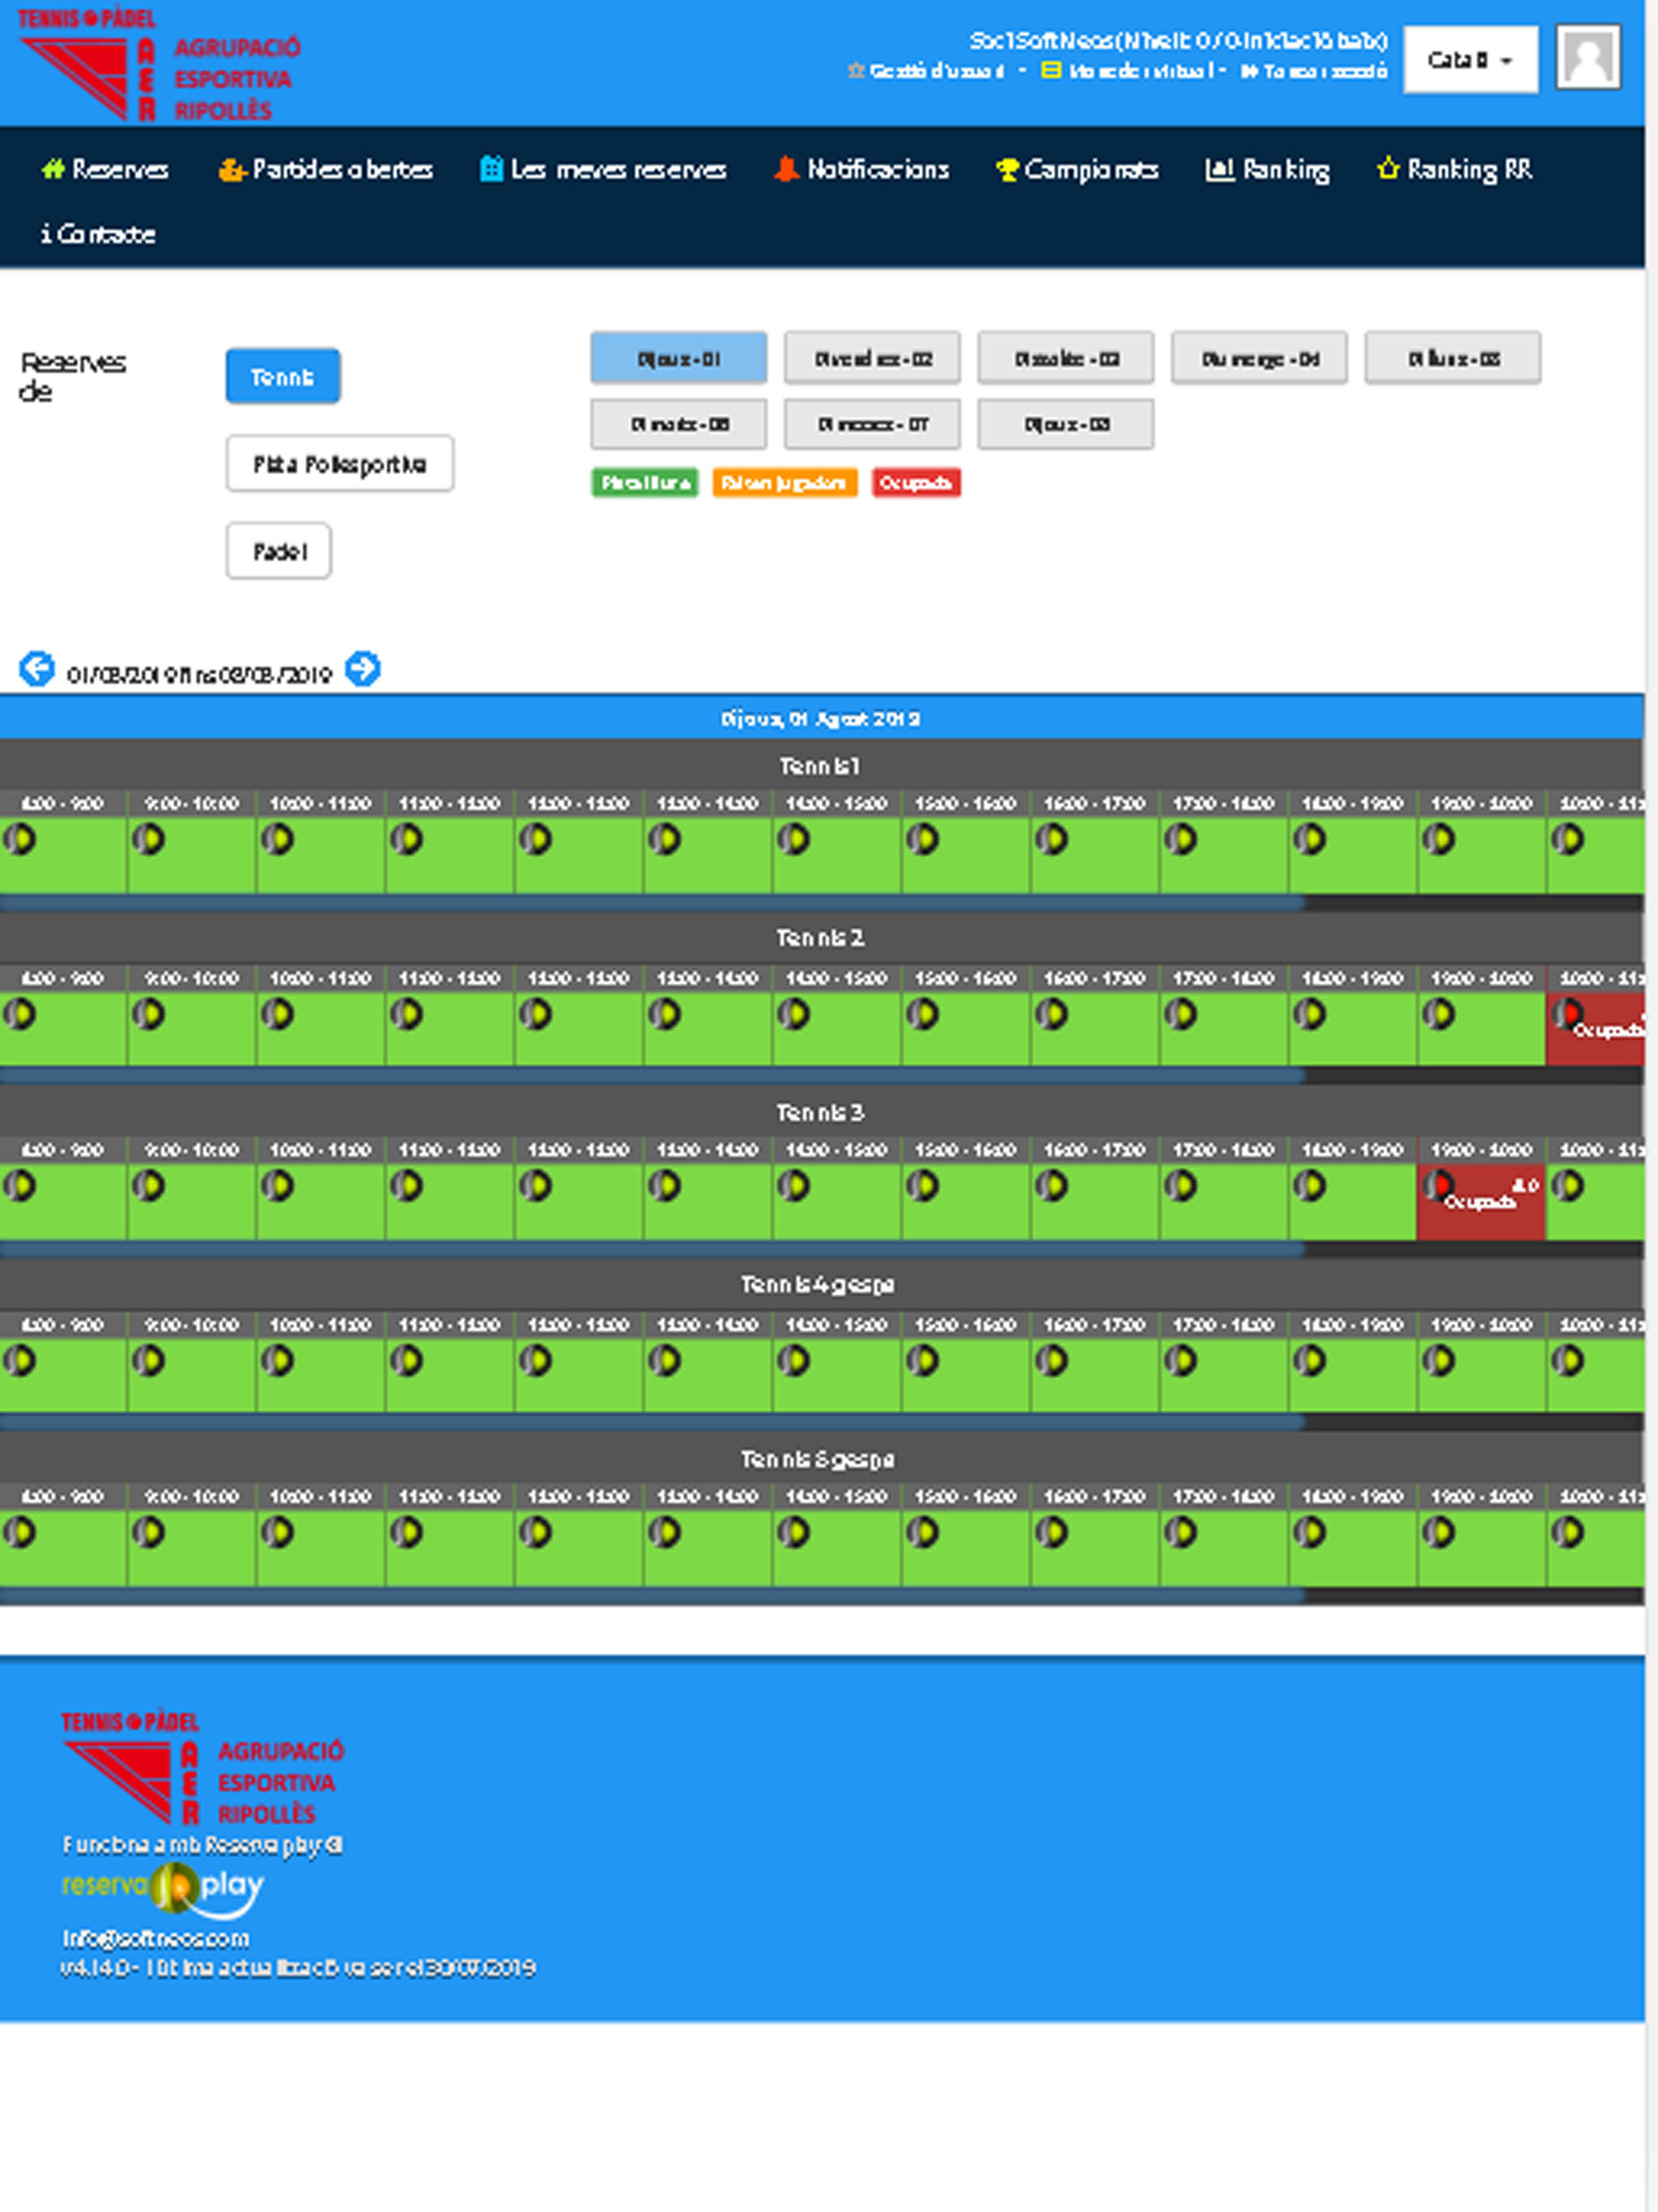Book Tennis 4 gespa slot at 14:00 - 15:00

click(x=837, y=1376)
